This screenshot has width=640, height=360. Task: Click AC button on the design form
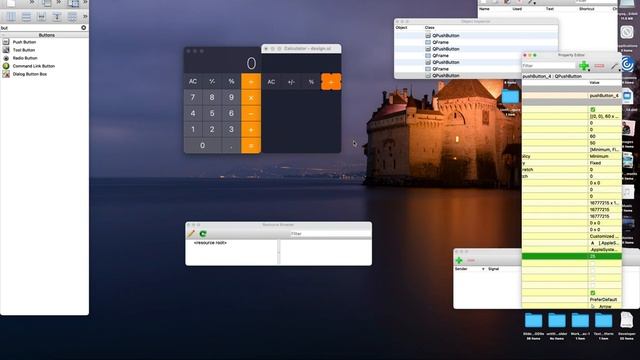(x=271, y=82)
